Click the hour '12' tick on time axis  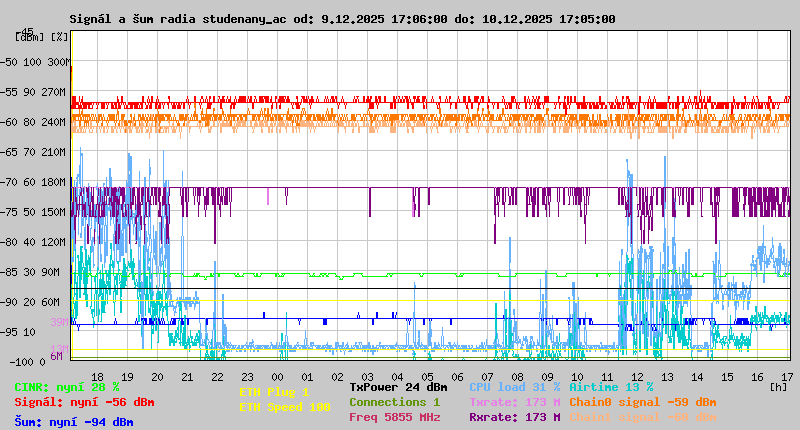637,377
